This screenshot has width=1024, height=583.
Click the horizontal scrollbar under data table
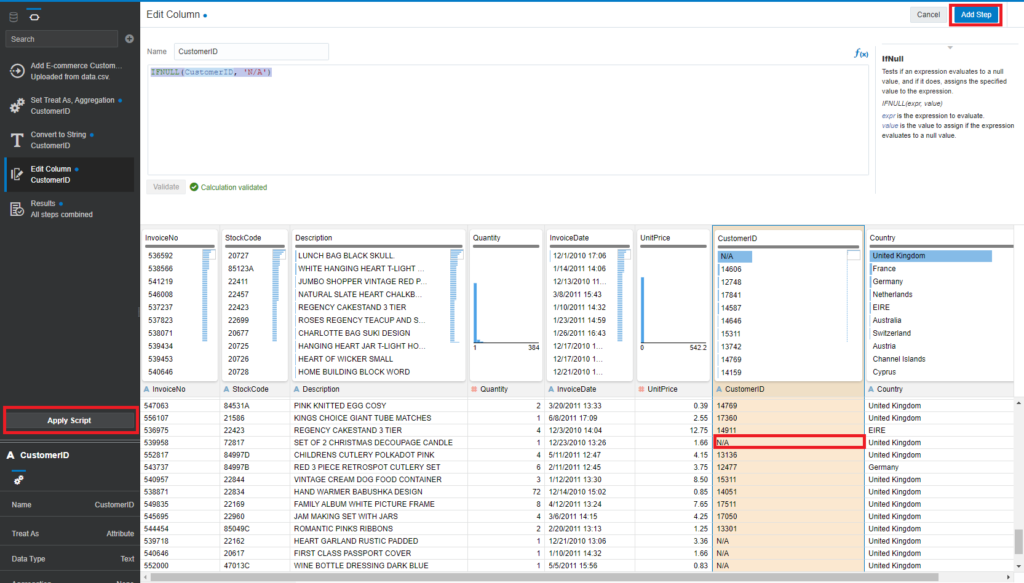(x=545, y=577)
